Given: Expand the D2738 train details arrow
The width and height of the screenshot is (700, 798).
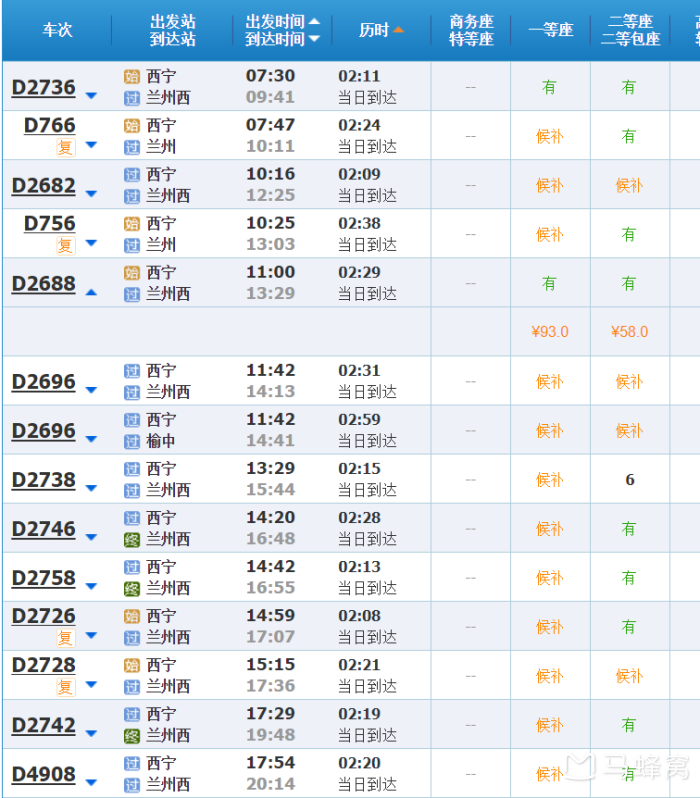Looking at the screenshot, I should (91, 488).
